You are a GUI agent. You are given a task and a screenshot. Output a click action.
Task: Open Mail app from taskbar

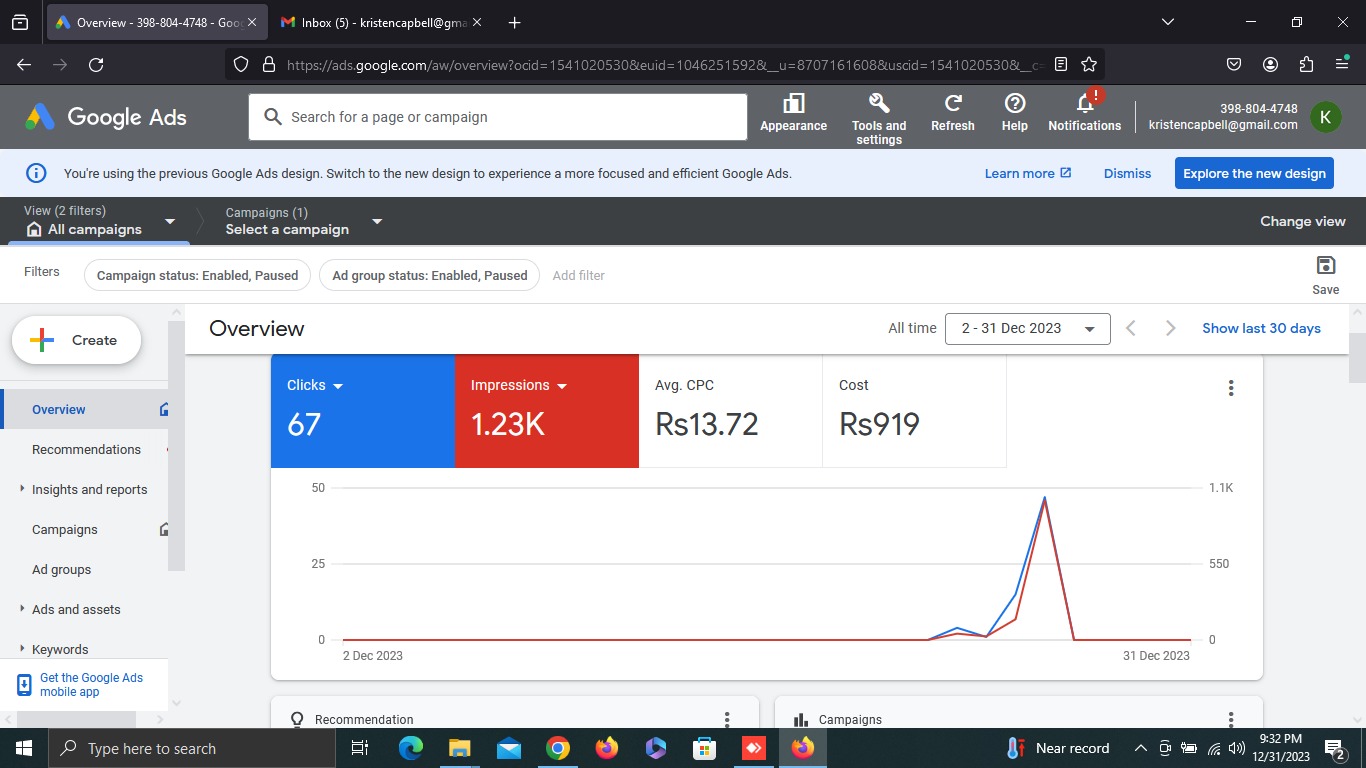(x=509, y=748)
